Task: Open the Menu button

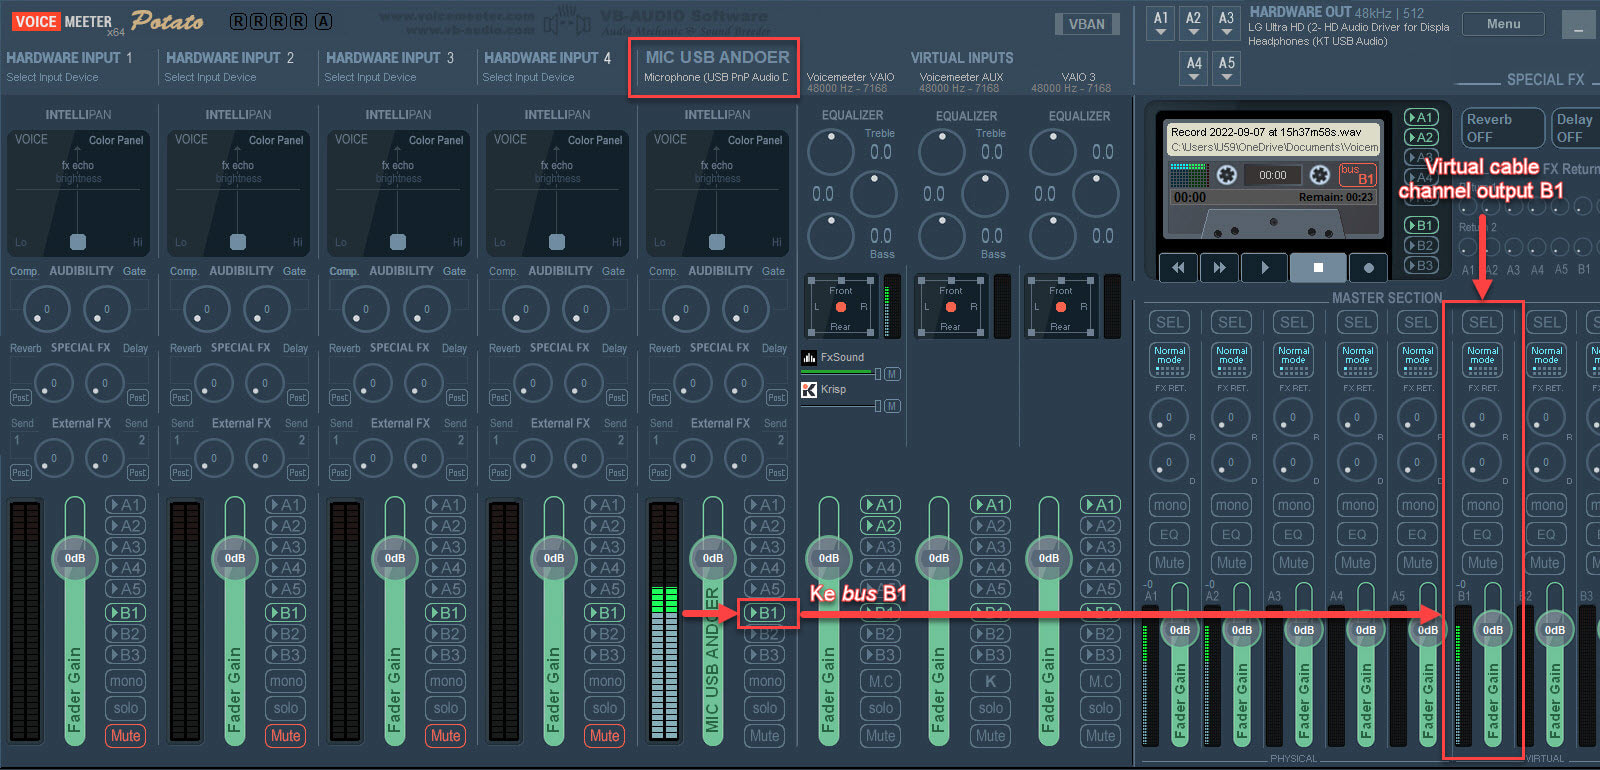Action: [x=1503, y=24]
